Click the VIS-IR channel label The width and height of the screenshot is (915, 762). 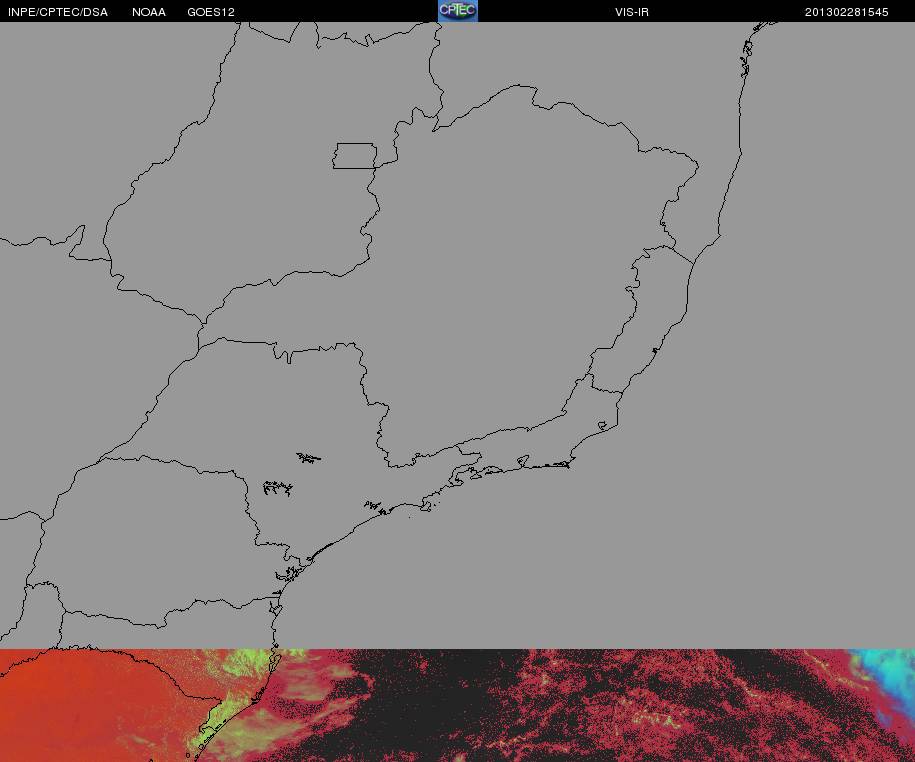point(631,12)
